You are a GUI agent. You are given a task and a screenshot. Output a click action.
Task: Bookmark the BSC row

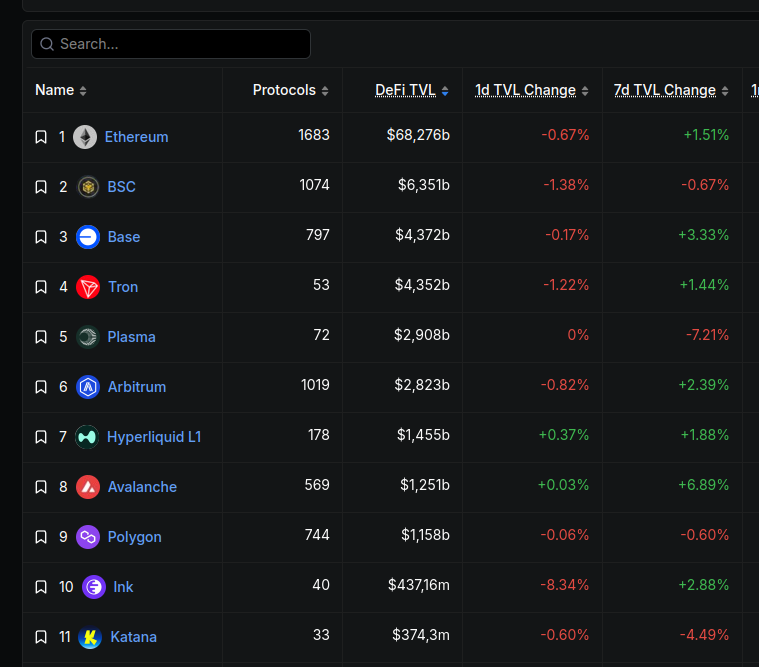pos(41,187)
